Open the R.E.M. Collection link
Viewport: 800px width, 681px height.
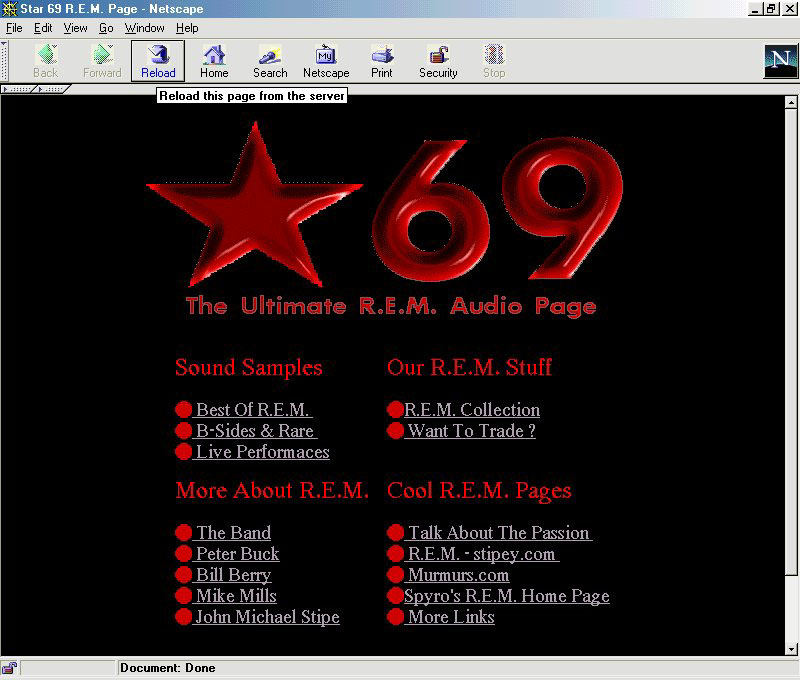(x=472, y=410)
